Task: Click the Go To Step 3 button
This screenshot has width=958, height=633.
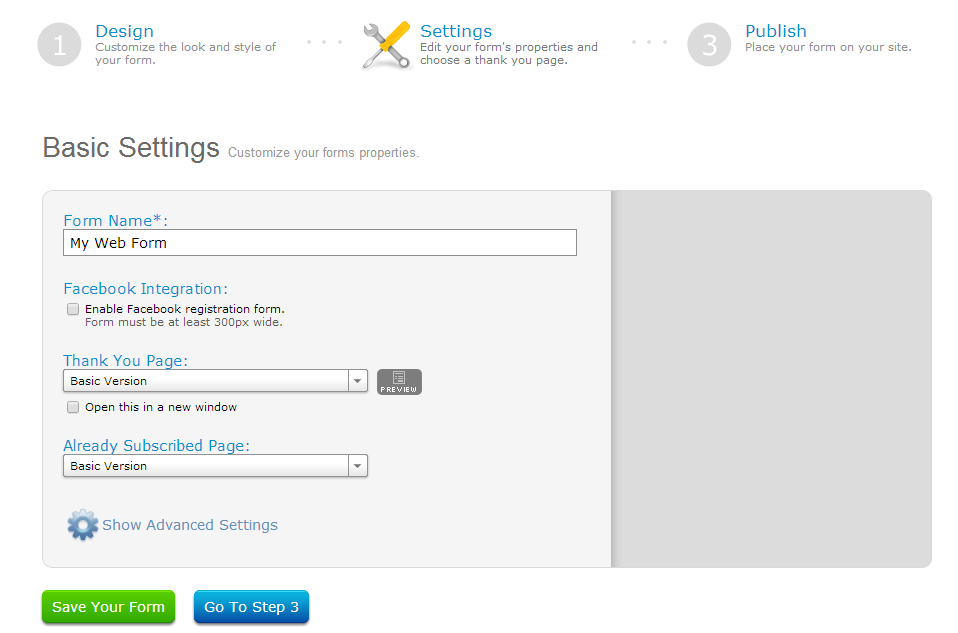Action: click(x=251, y=607)
